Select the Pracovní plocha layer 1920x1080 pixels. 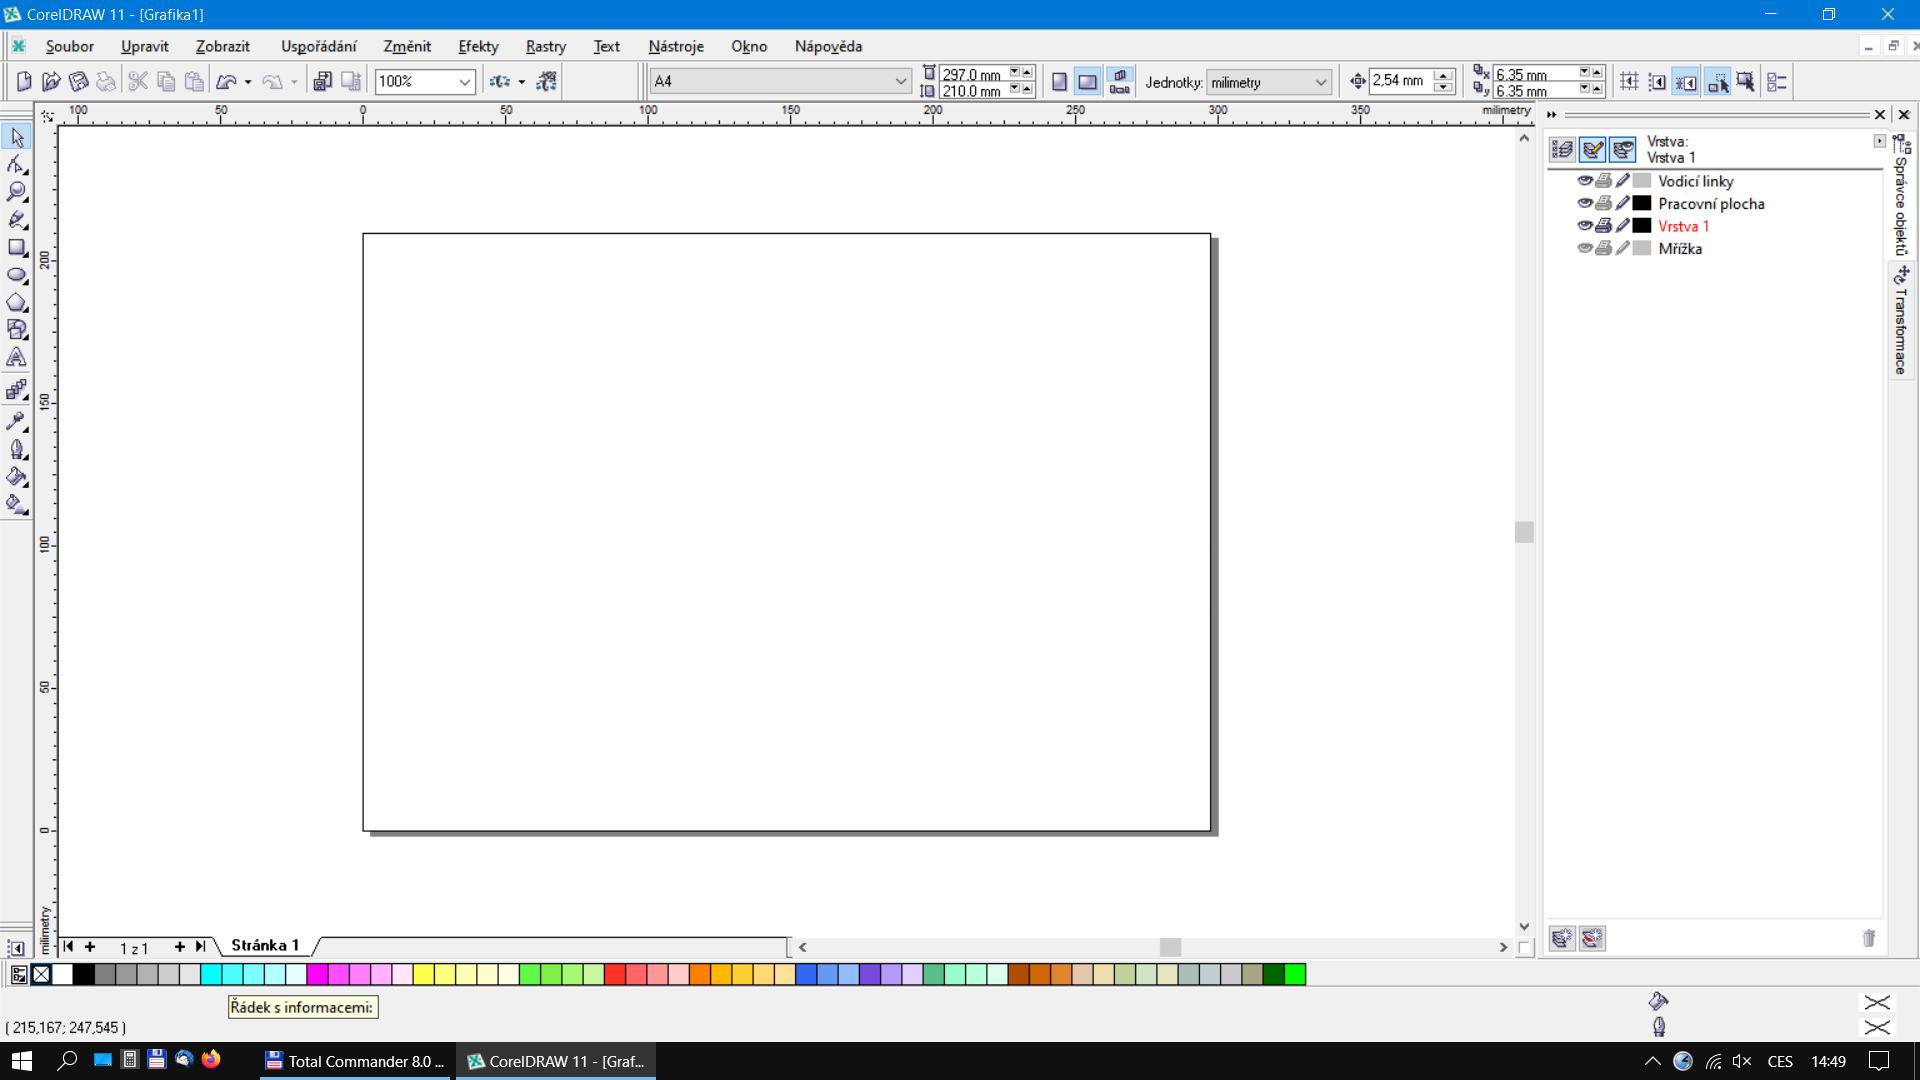[1710, 204]
